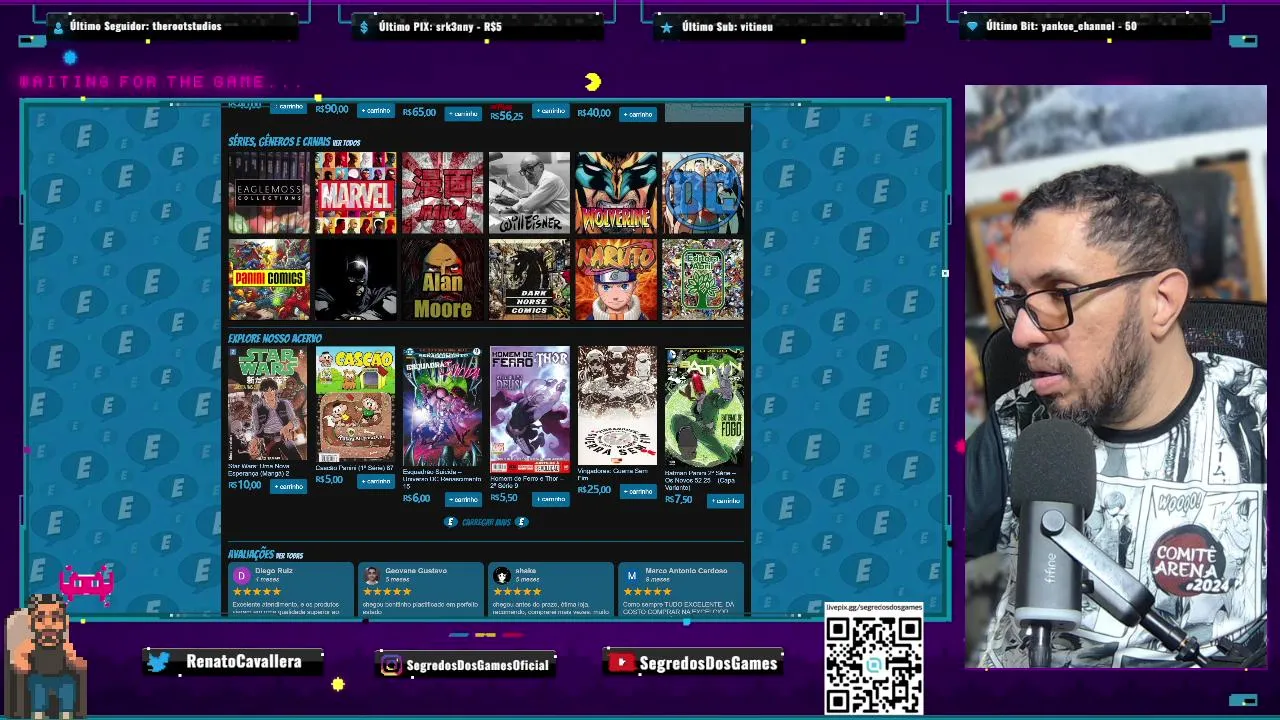The image size is (1280, 720).
Task: Click the SegredosDosGamesOficial handle text
Action: pos(478,665)
